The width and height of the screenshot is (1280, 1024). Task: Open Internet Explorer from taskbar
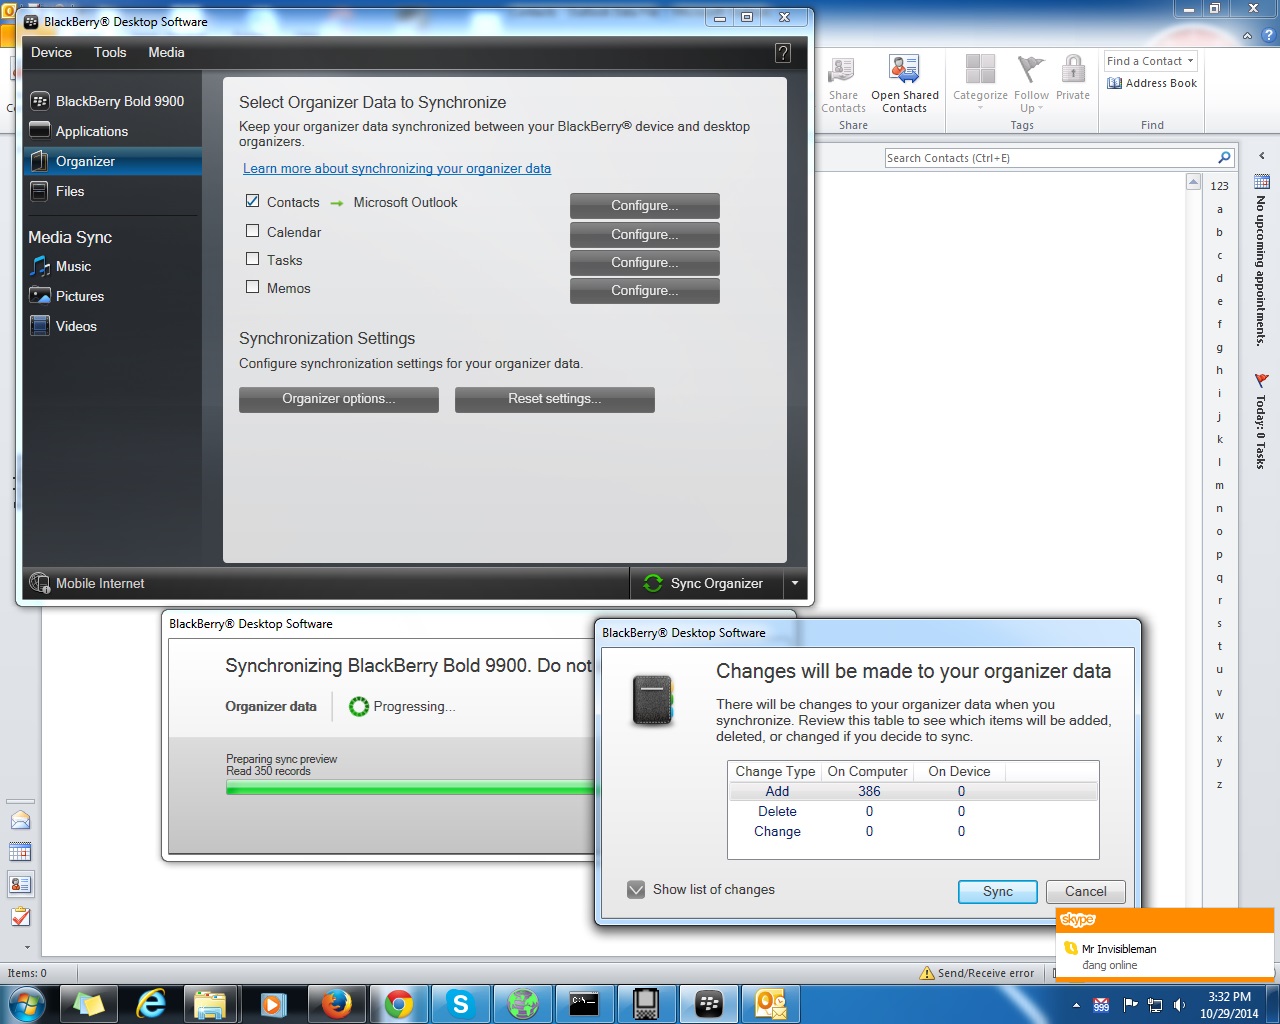[151, 1004]
